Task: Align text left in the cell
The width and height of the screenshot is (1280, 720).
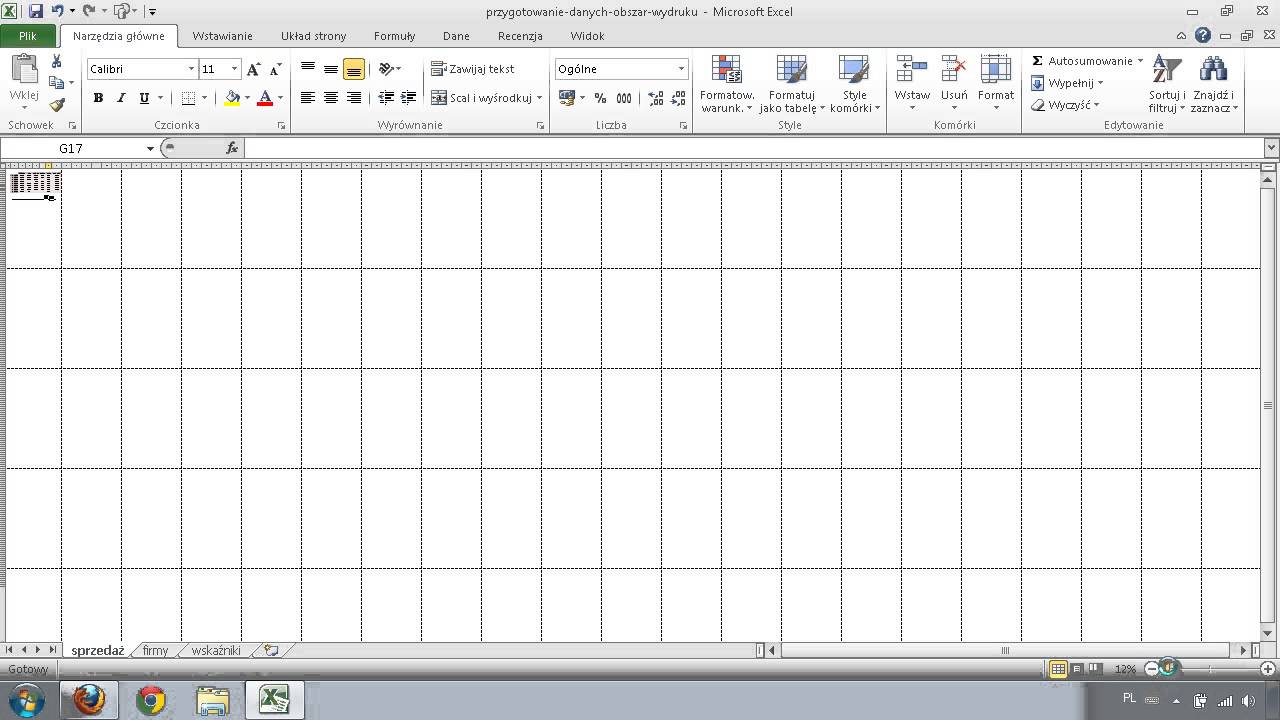Action: coord(308,98)
